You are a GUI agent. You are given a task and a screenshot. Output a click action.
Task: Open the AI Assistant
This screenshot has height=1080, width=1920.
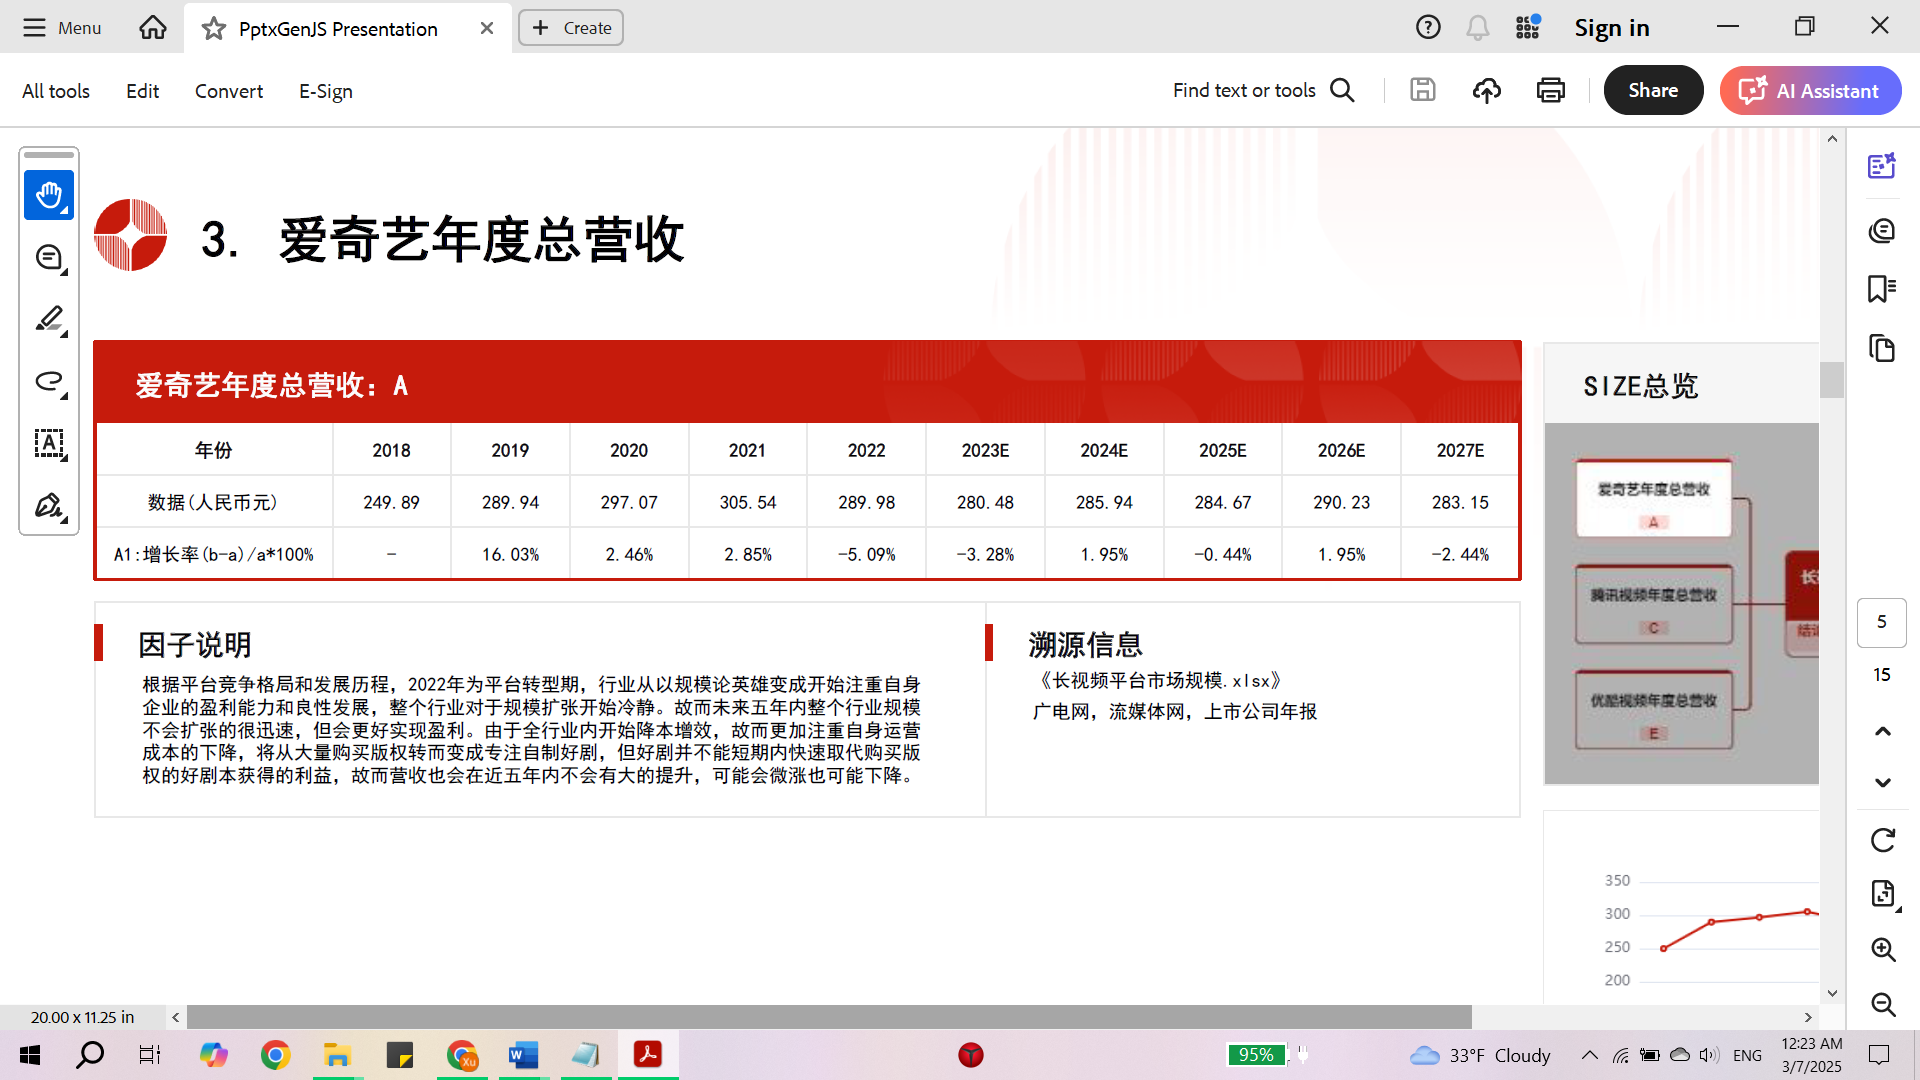click(1810, 90)
